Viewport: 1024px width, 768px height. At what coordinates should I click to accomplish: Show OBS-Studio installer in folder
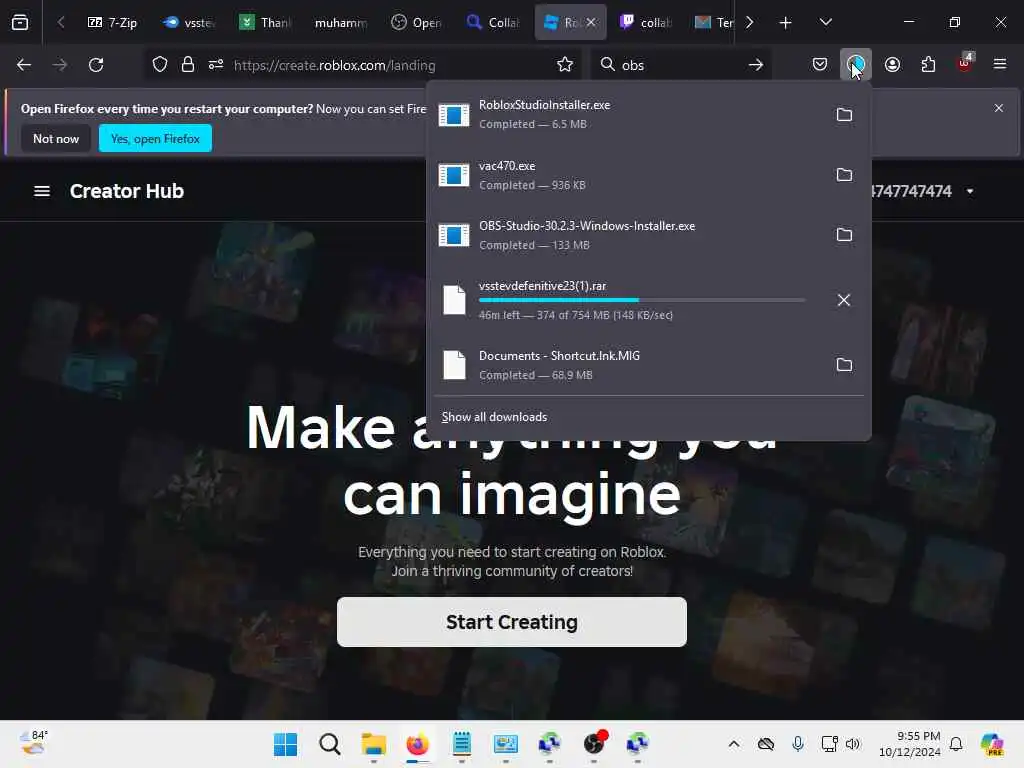click(844, 234)
